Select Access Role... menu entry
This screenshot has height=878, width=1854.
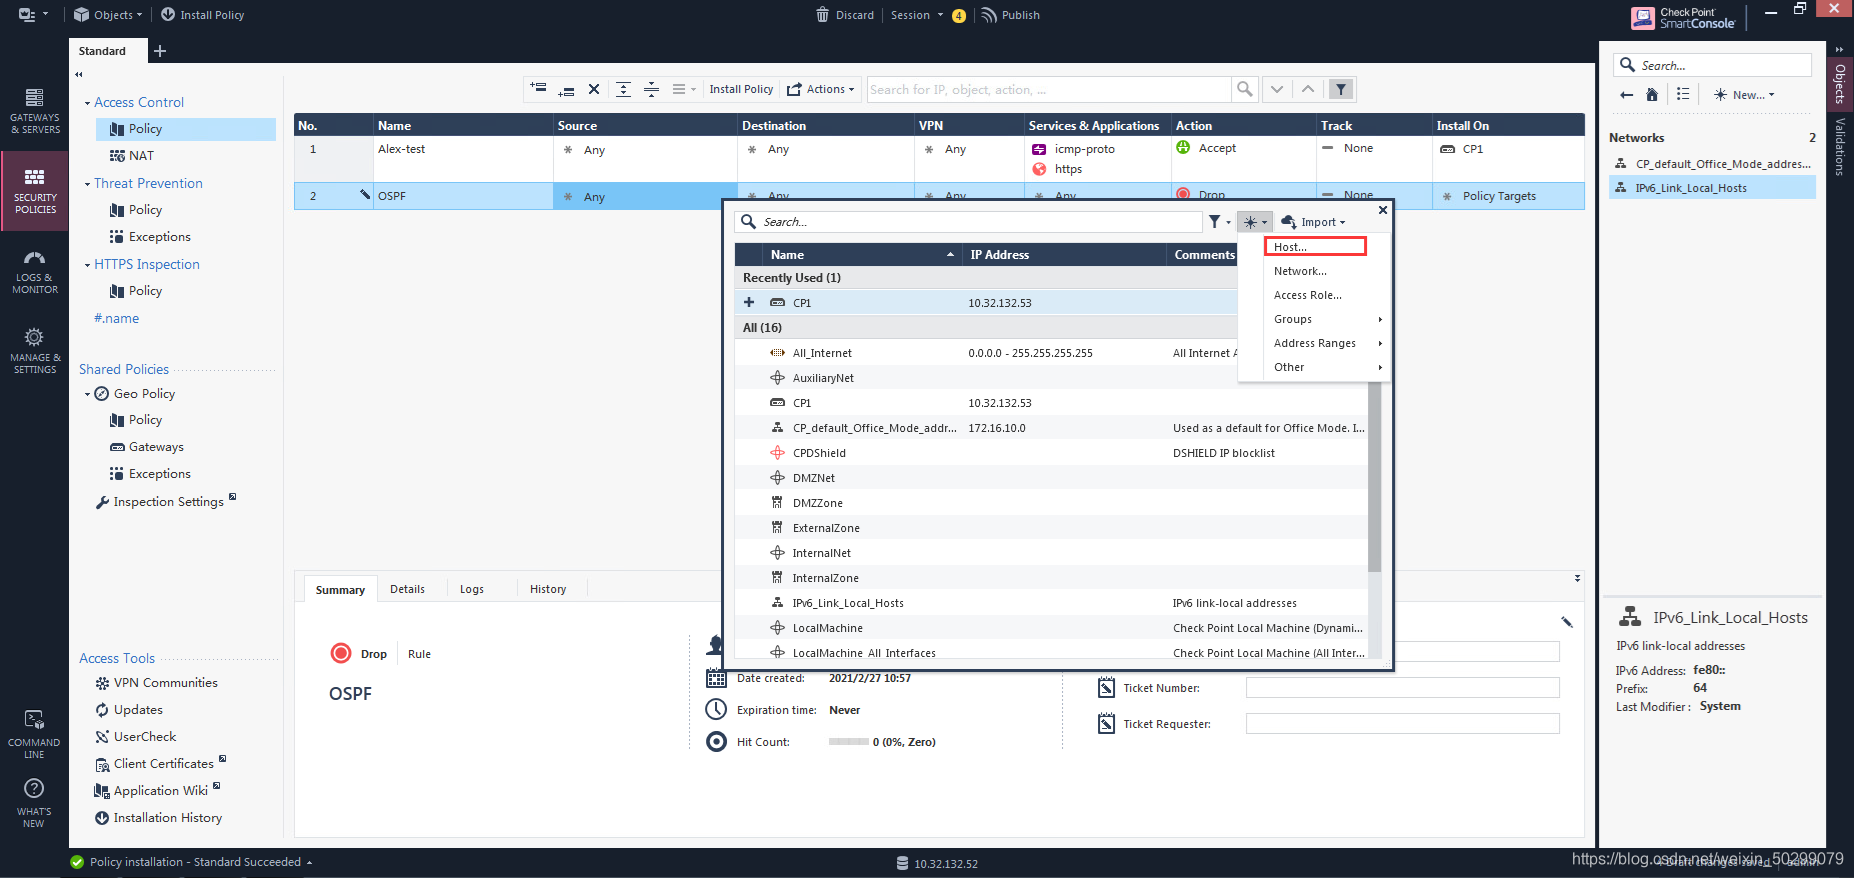pyautogui.click(x=1314, y=295)
